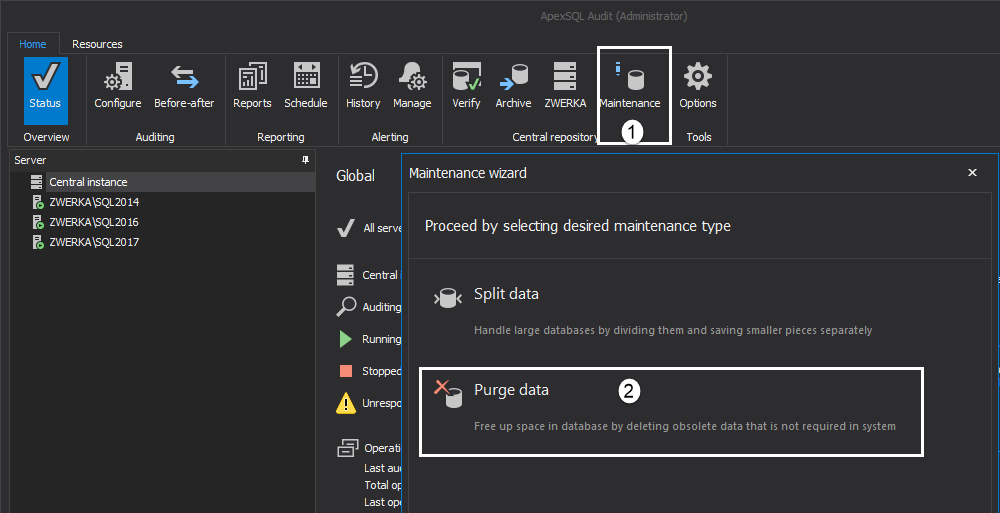Pin the Server panel
The width and height of the screenshot is (1000, 513).
305,160
